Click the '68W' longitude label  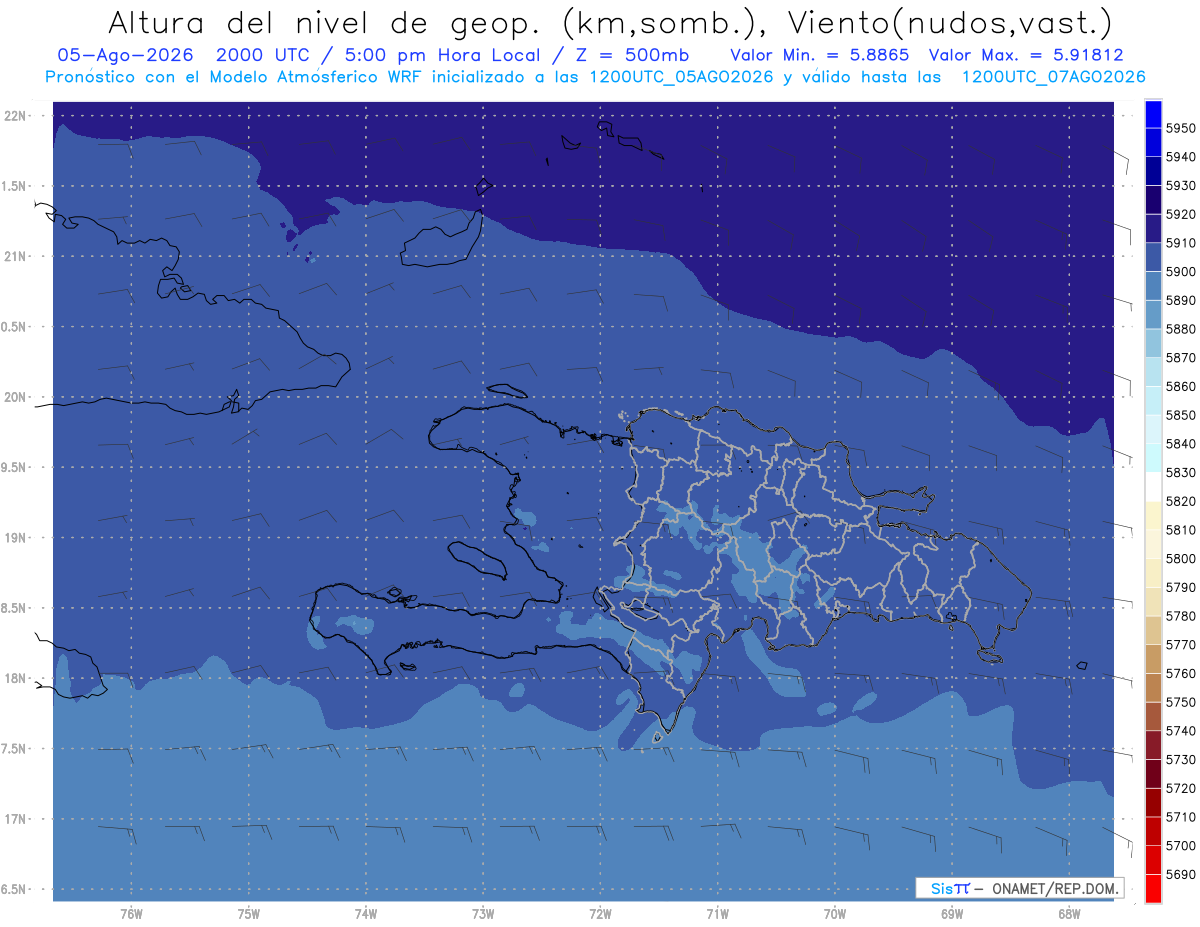[1068, 914]
